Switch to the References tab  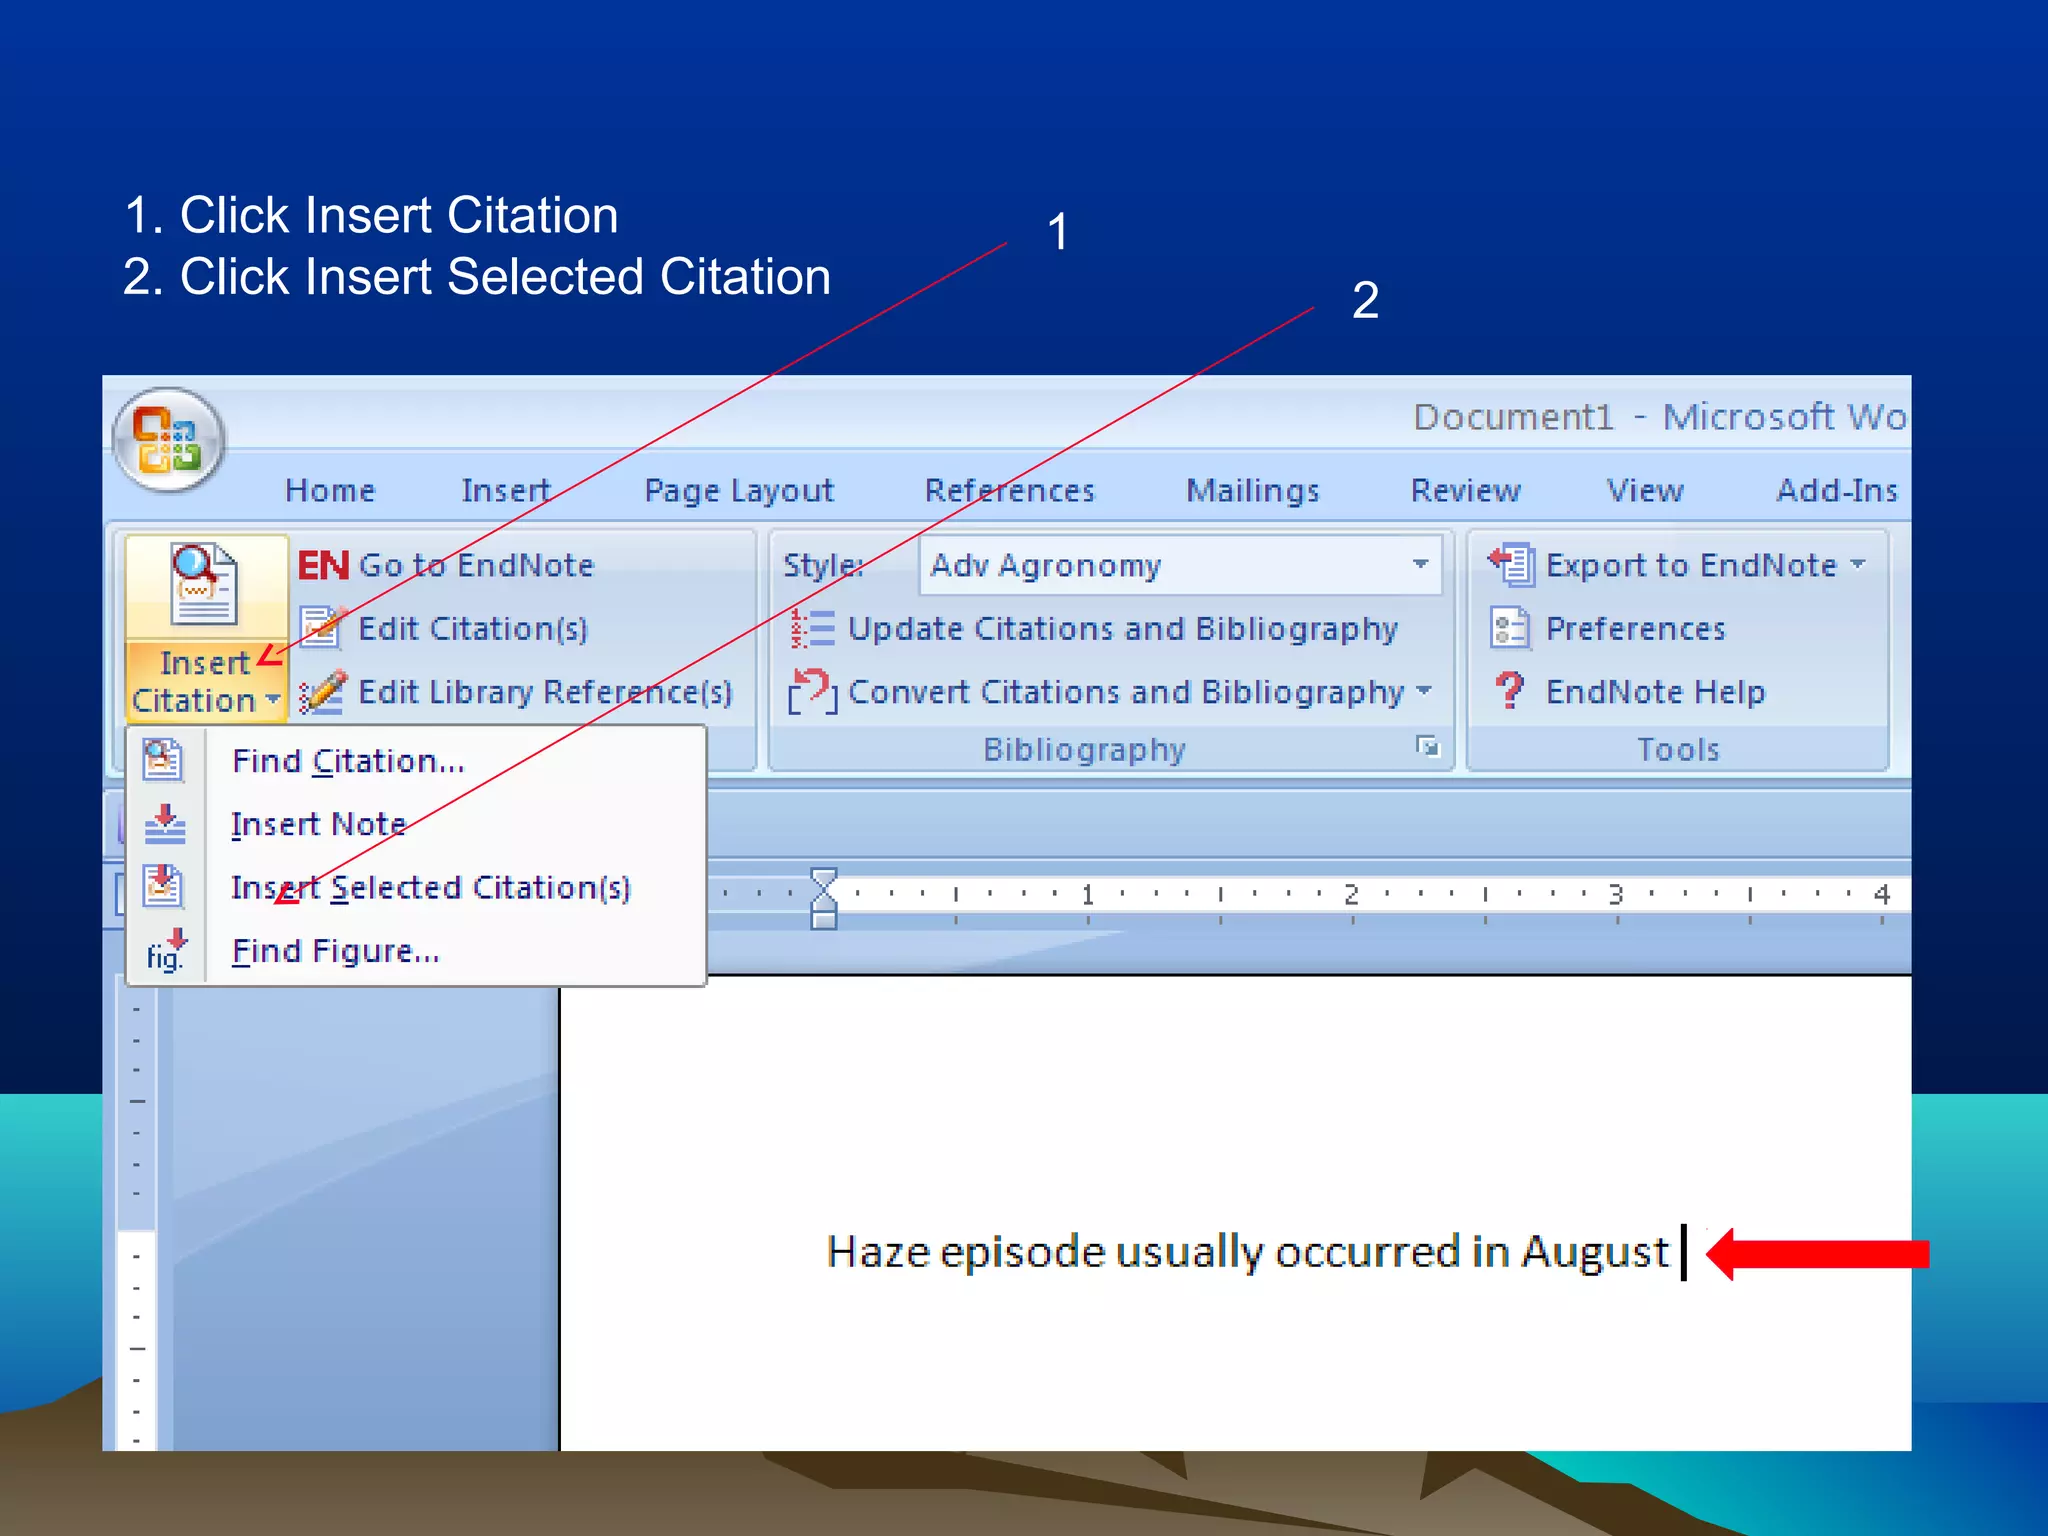tap(1010, 490)
